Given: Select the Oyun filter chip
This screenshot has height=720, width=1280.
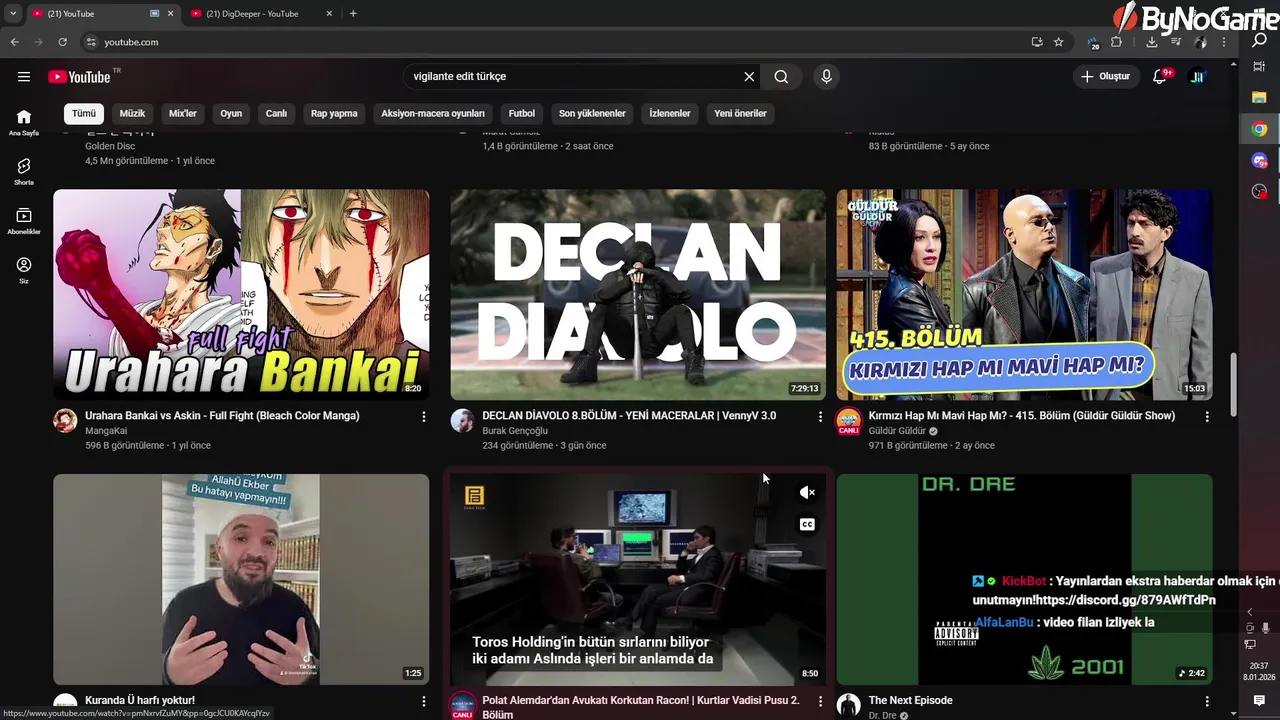Looking at the screenshot, I should coord(231,114).
